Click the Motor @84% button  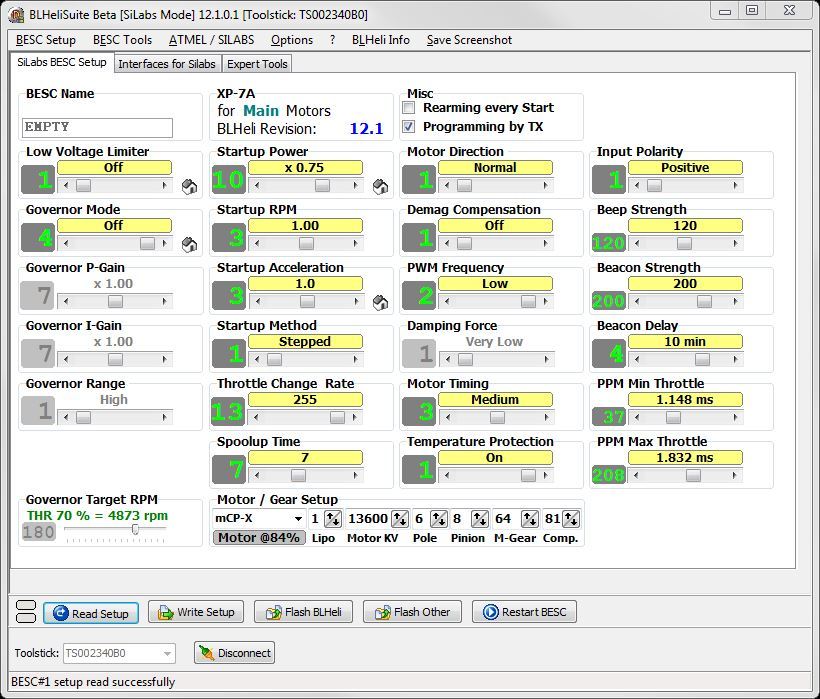(x=259, y=537)
